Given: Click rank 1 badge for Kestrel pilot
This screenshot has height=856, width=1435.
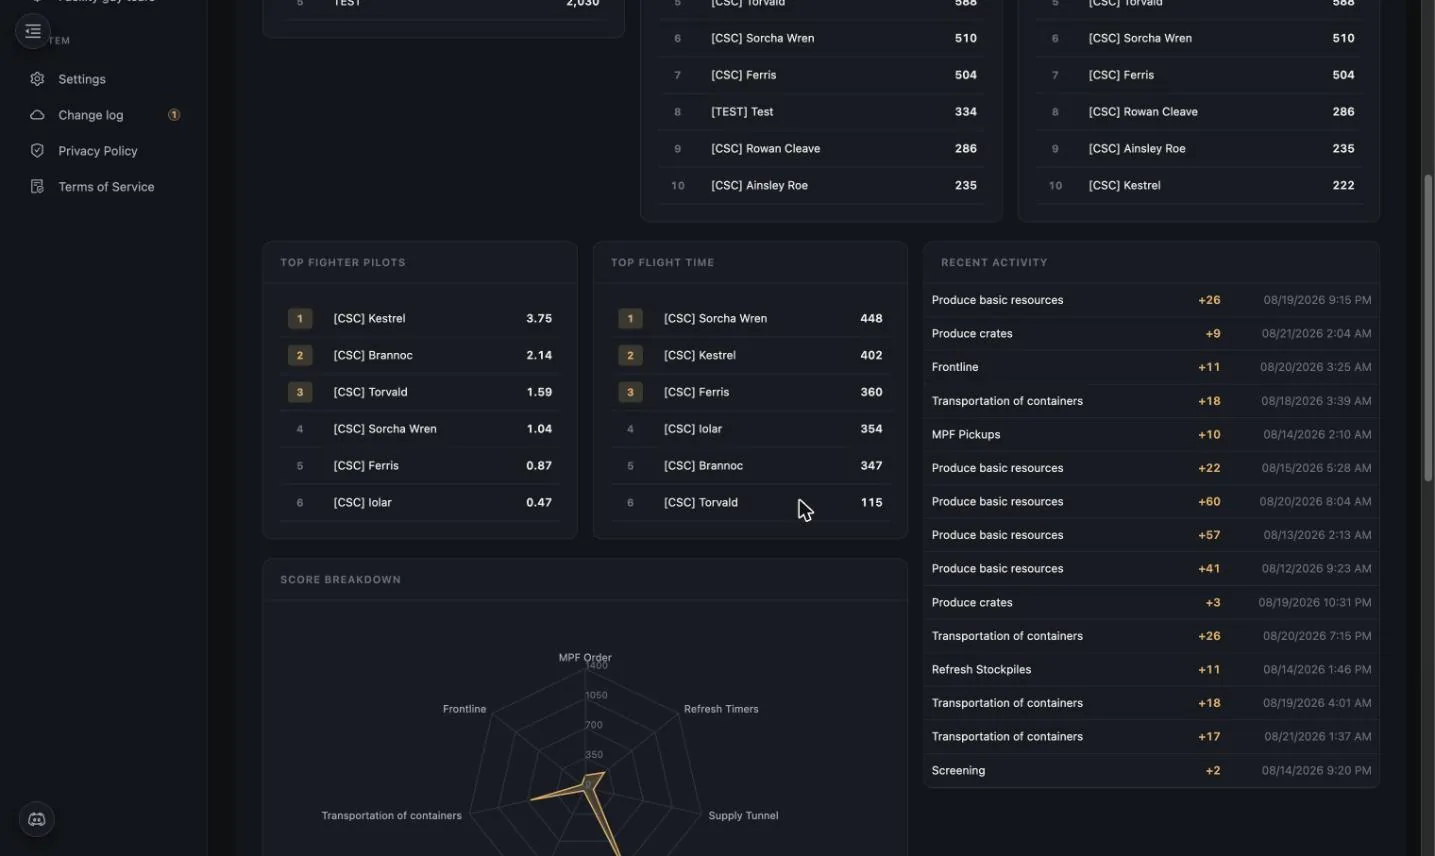Looking at the screenshot, I should [x=300, y=319].
